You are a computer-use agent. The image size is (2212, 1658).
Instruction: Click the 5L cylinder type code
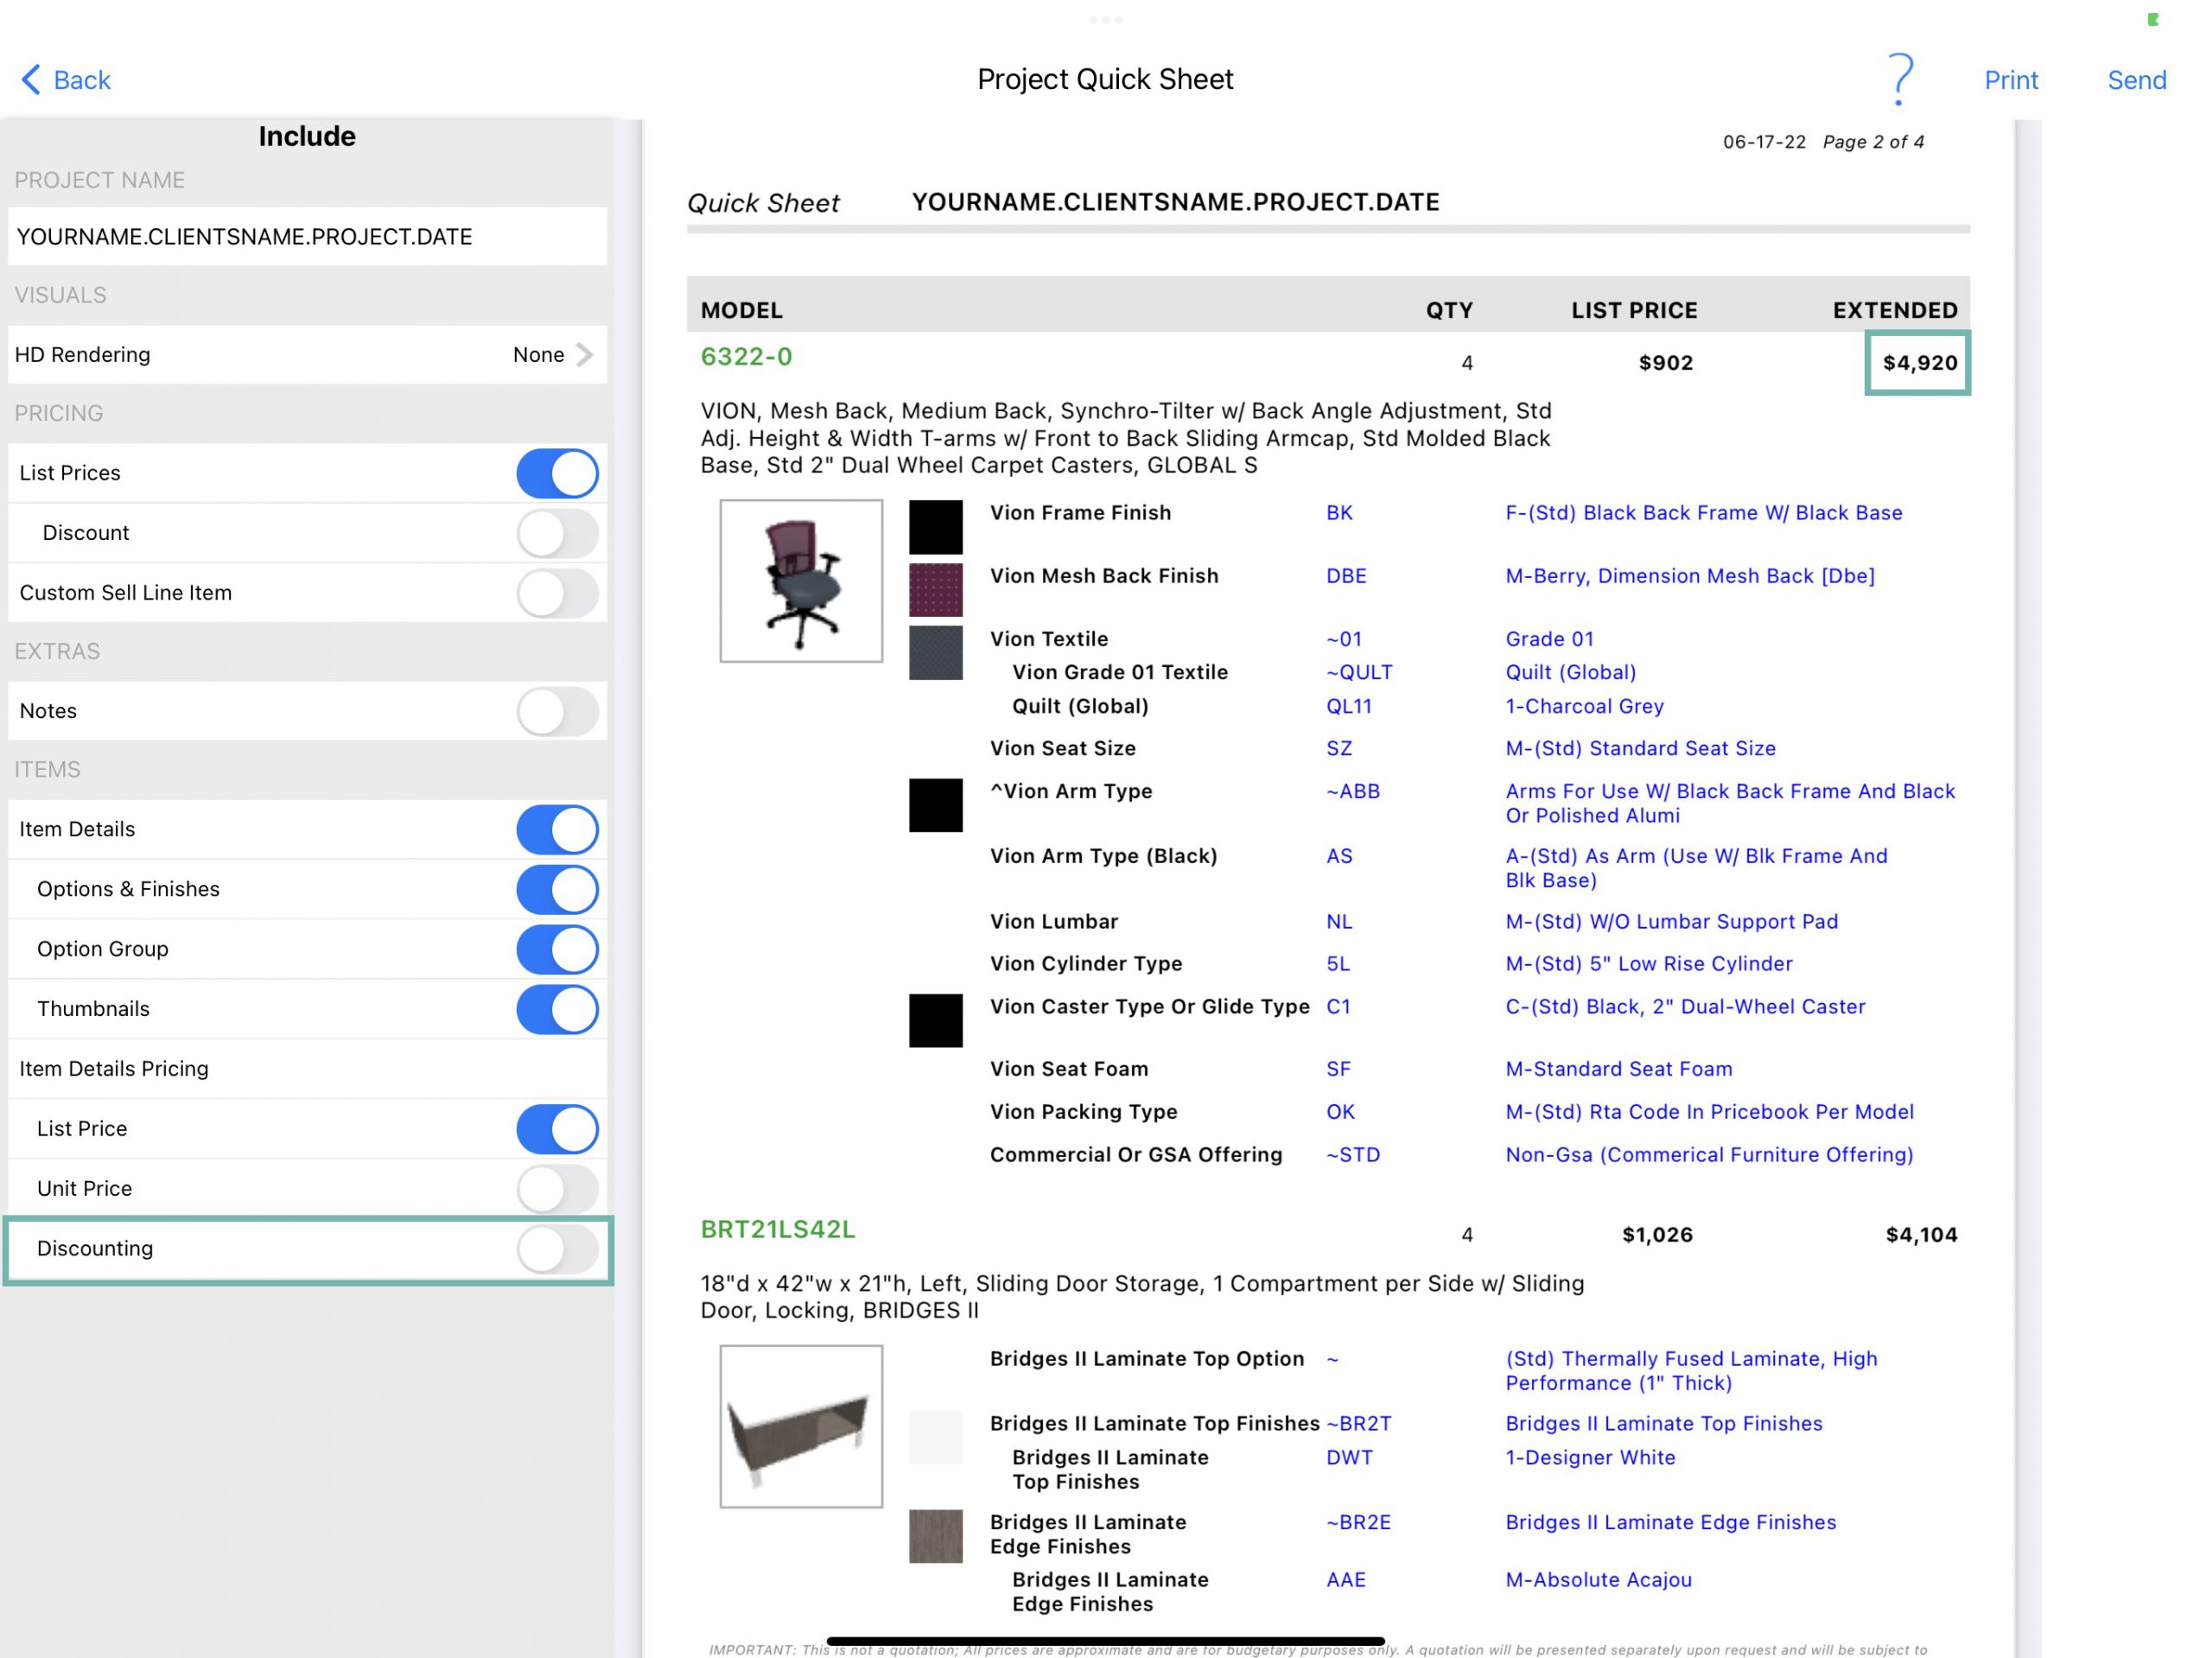[x=1338, y=963]
